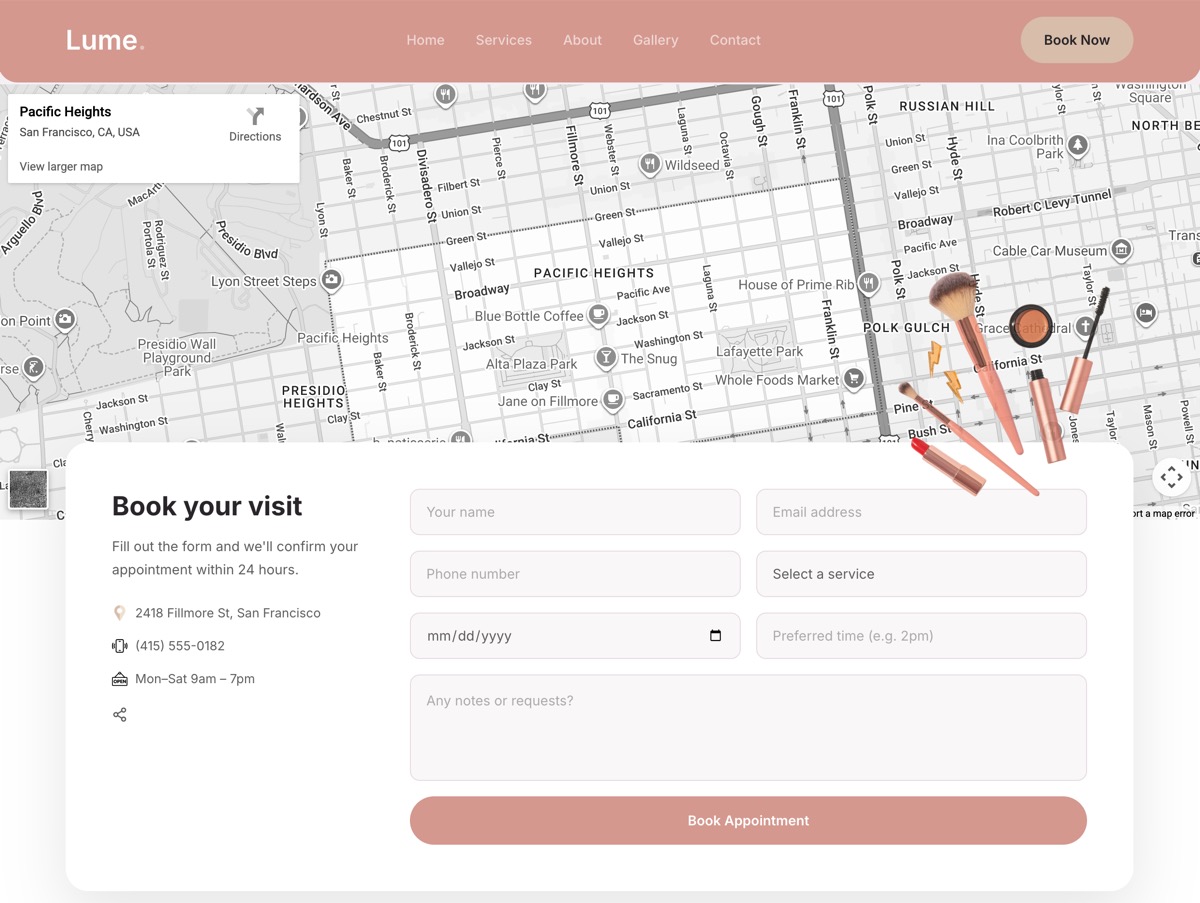Image resolution: width=1200 pixels, height=903 pixels.
Task: Click the House of Prime Rib marker
Action: [869, 284]
